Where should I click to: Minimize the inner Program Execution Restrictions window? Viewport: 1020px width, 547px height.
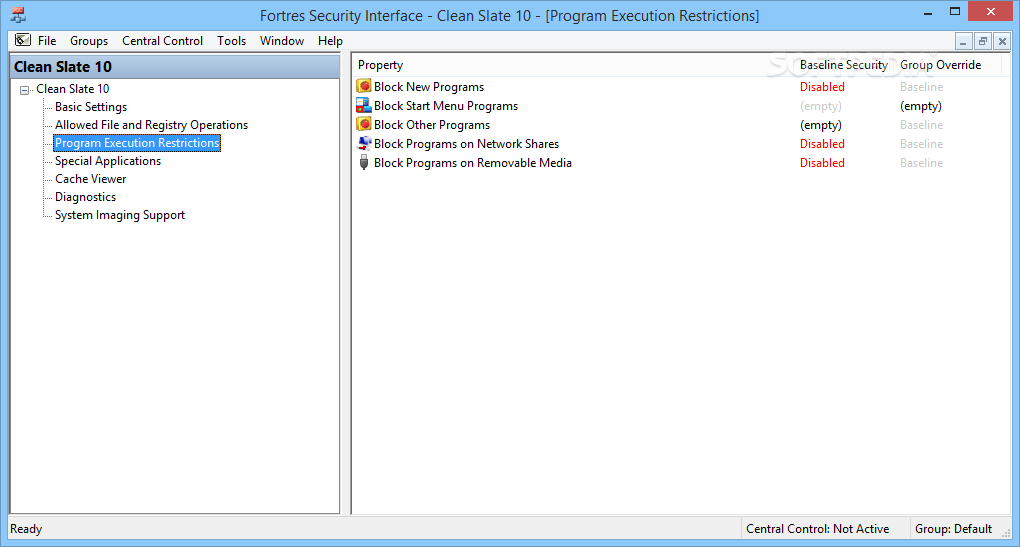click(963, 42)
